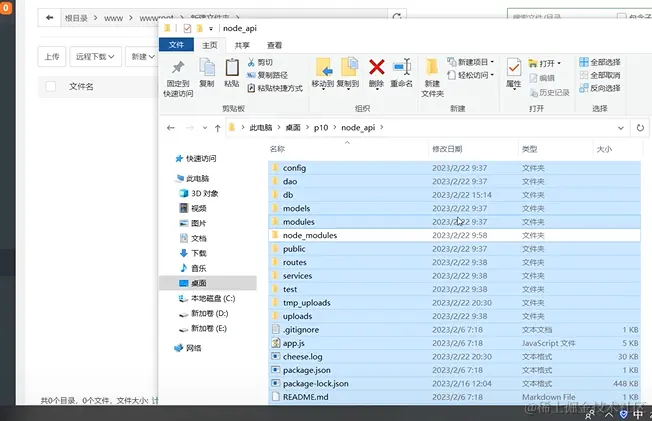652x421 pixels.
Task: Click Copy path (复制路径) in ribbon
Action: 267,75
